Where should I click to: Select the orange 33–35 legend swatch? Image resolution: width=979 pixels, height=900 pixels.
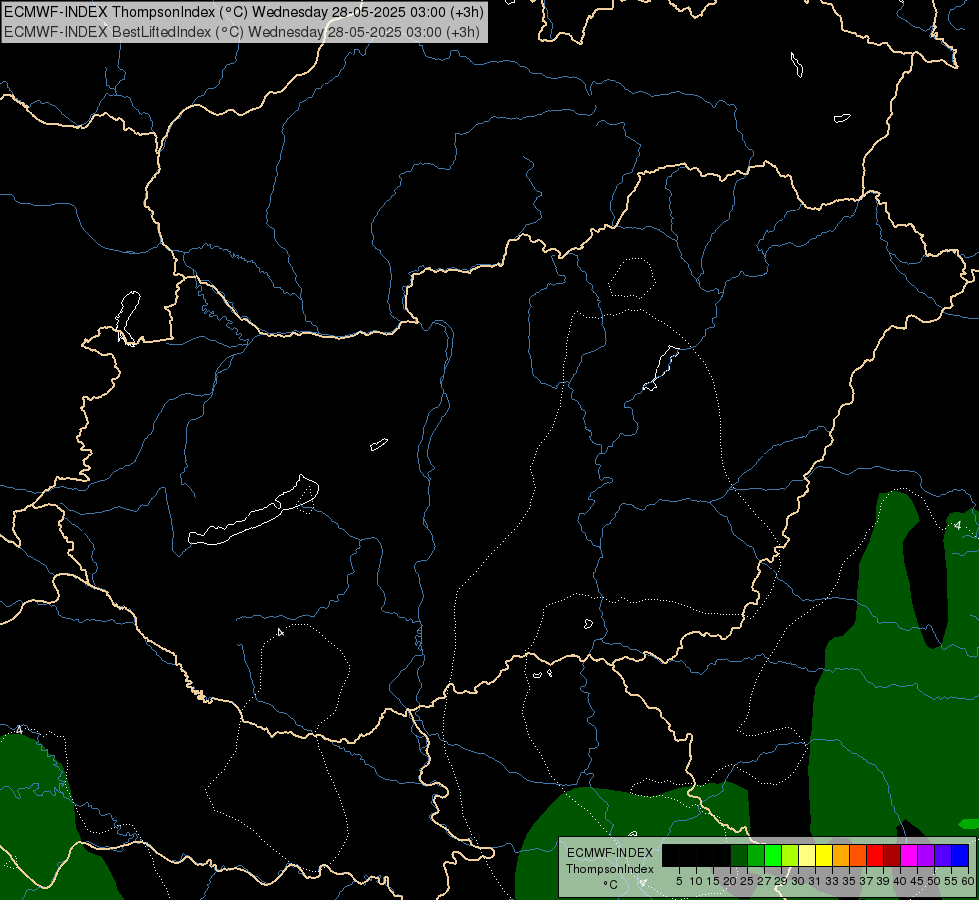841,855
